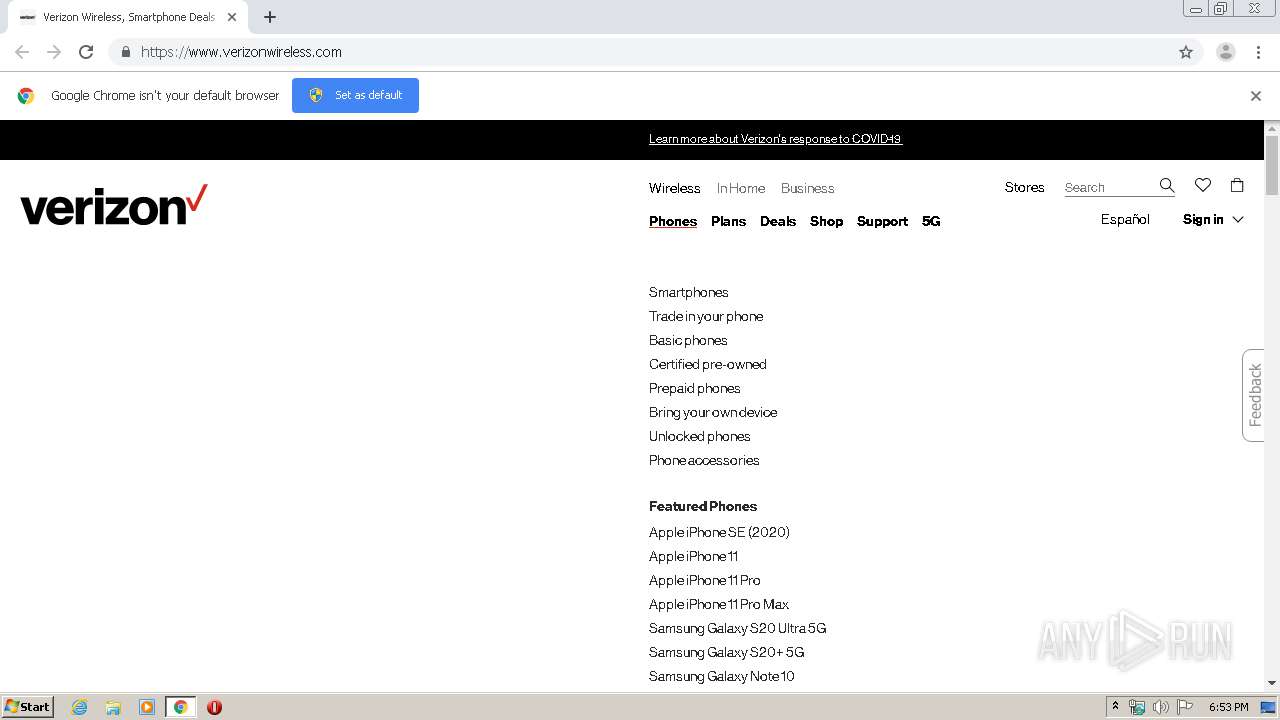Open Apple iPhone 11 Pro Max

[x=719, y=604]
